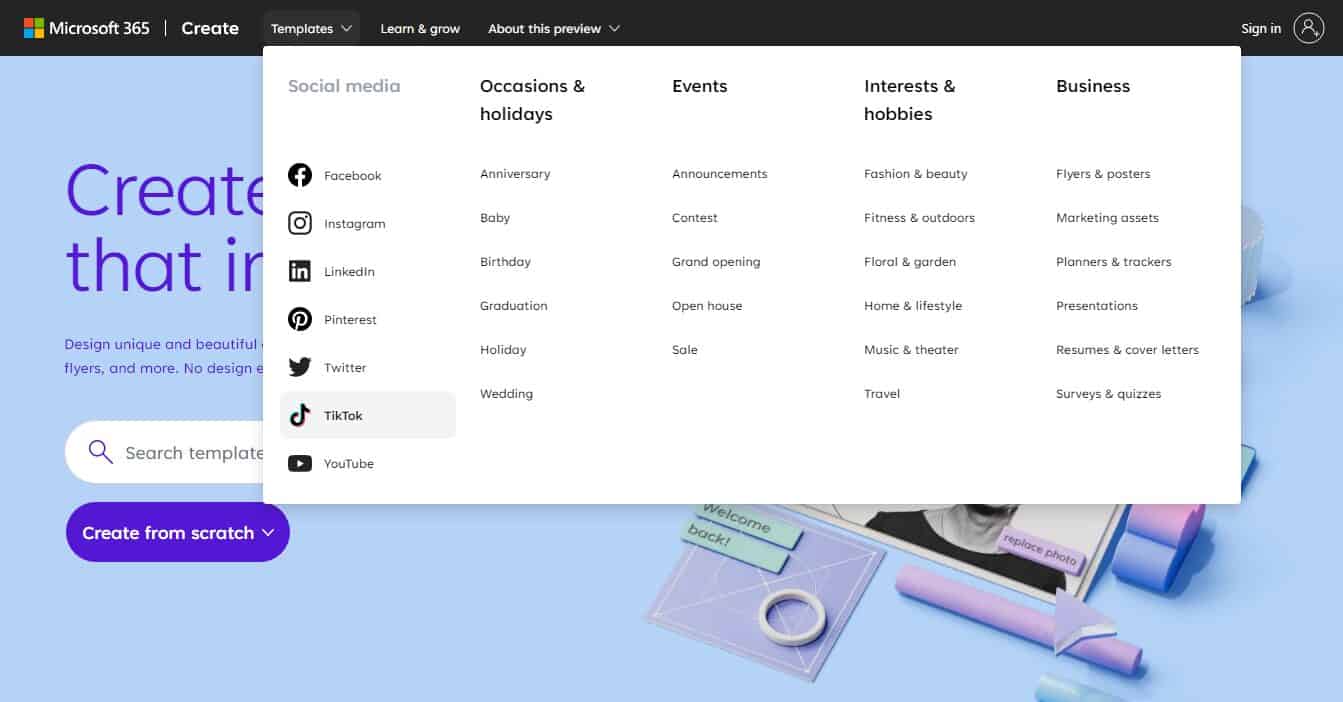Select the Facebook social media icon

coord(300,174)
